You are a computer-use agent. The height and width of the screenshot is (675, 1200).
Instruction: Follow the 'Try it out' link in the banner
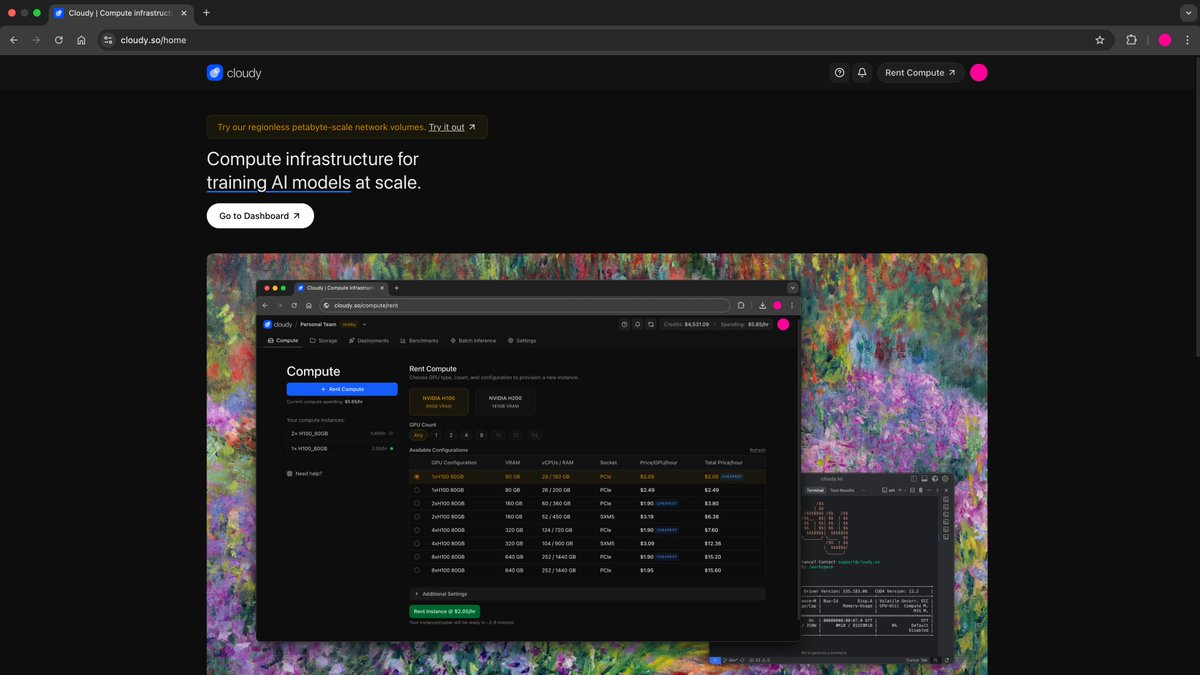[x=452, y=127]
